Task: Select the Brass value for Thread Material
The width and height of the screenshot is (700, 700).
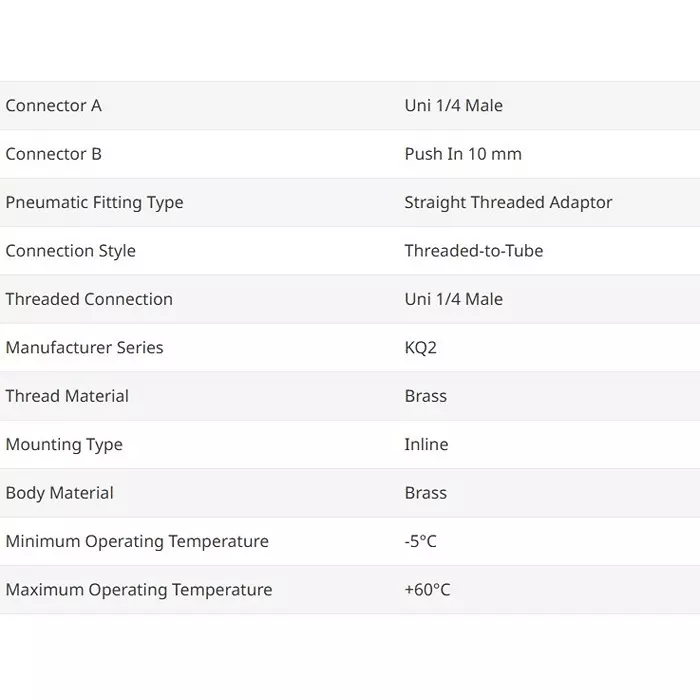Action: pos(425,396)
